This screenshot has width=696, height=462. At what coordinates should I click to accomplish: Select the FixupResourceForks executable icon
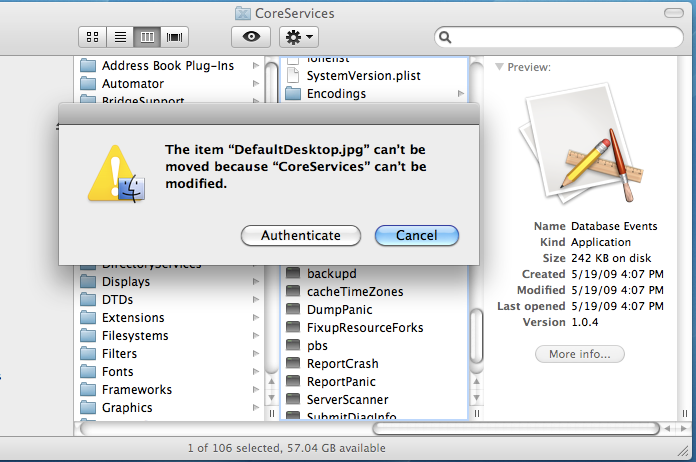pyautogui.click(x=293, y=327)
